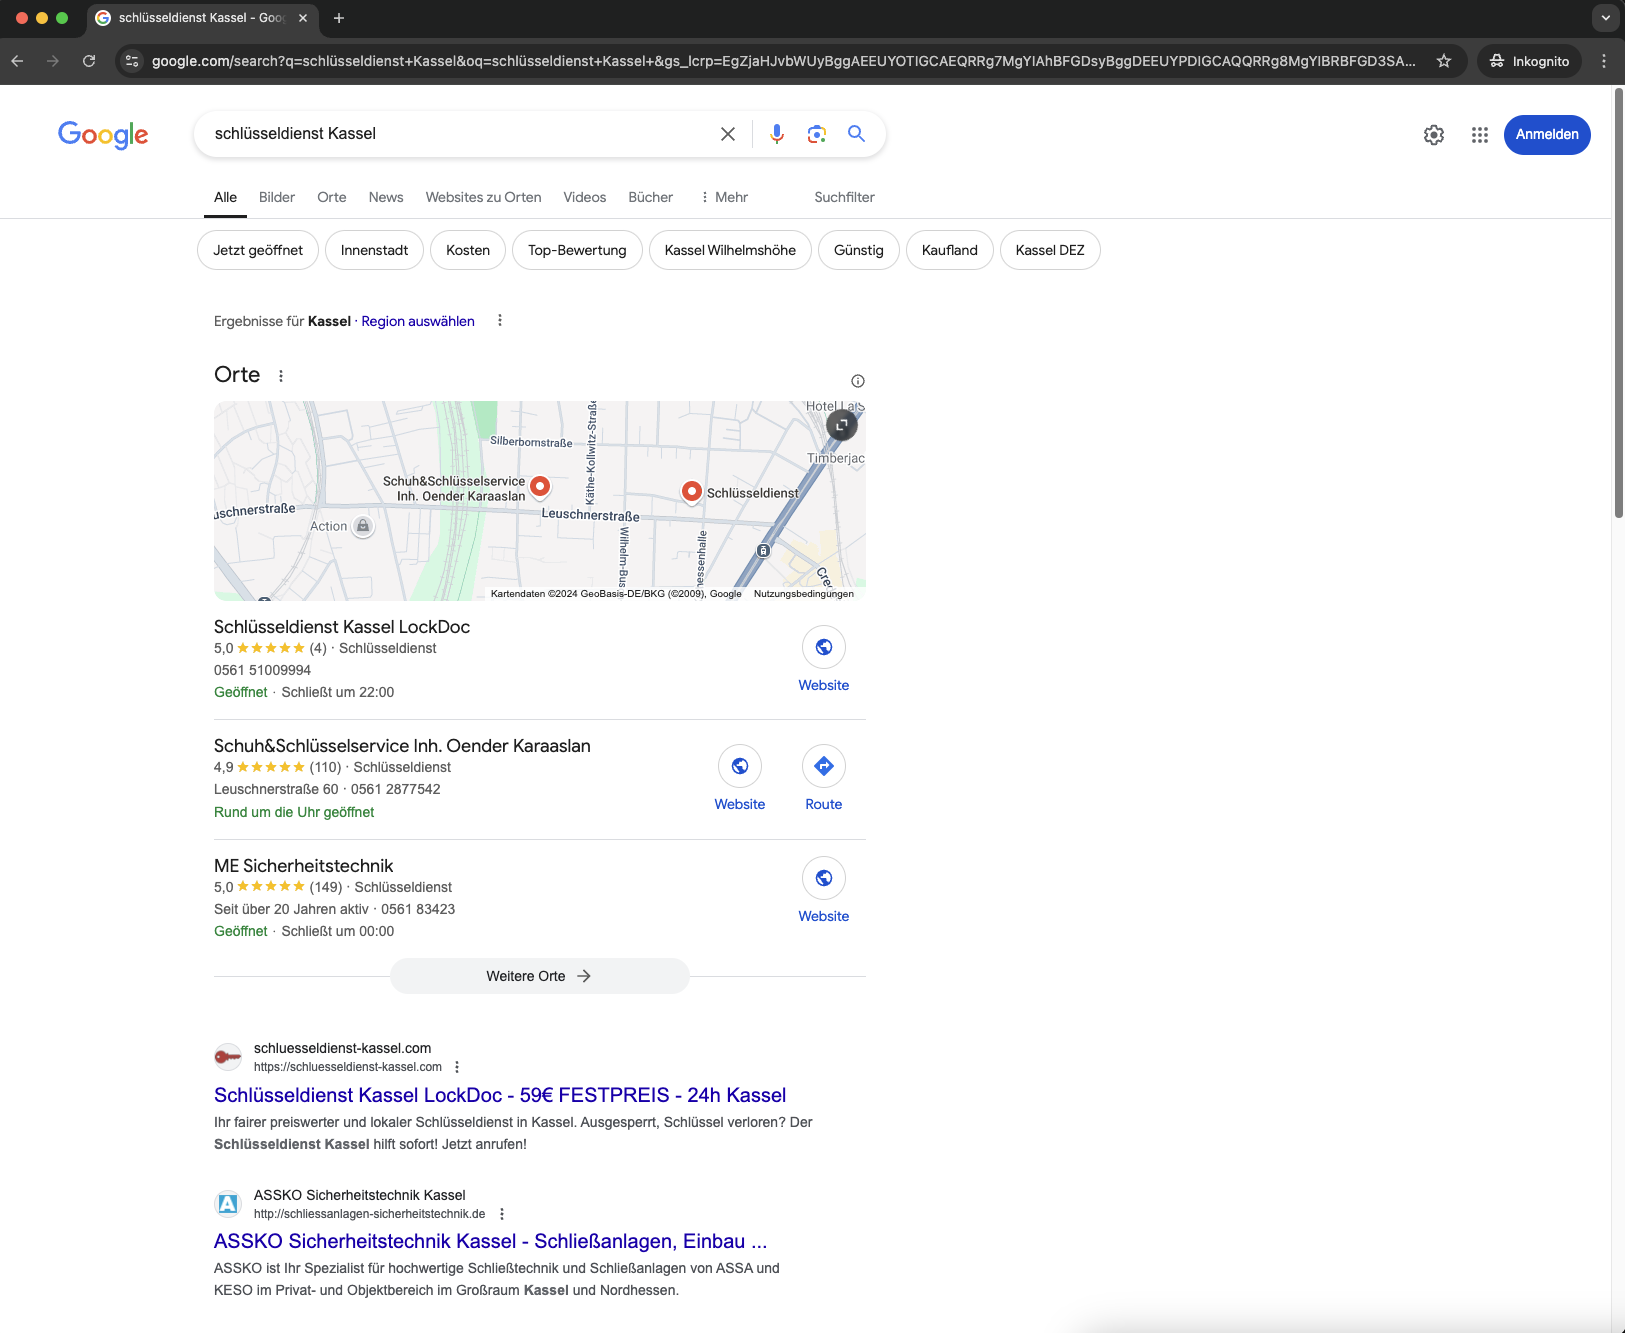Viewport: 1625px width, 1333px height.
Task: Open Google Lens image search icon
Action: [x=817, y=134]
